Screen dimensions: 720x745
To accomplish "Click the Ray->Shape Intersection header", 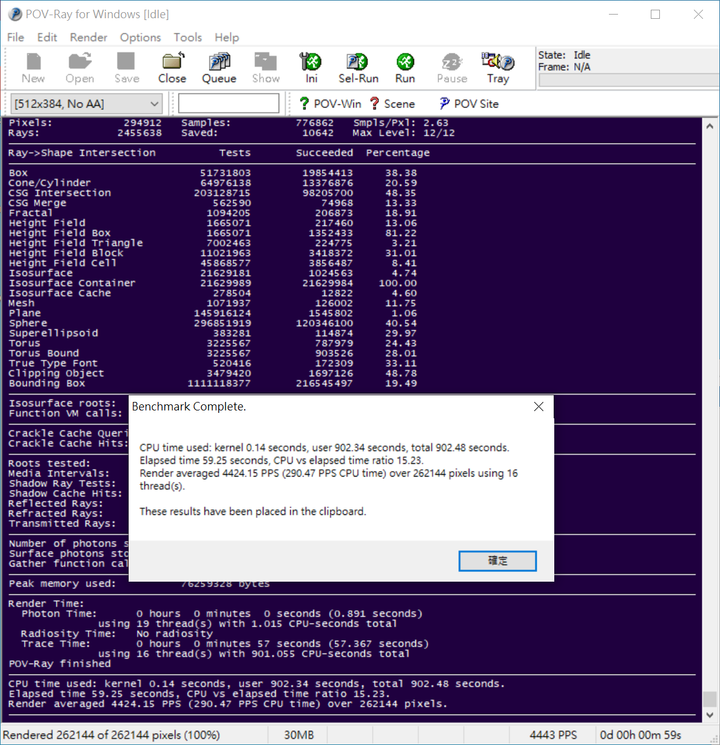I will 82,153.
